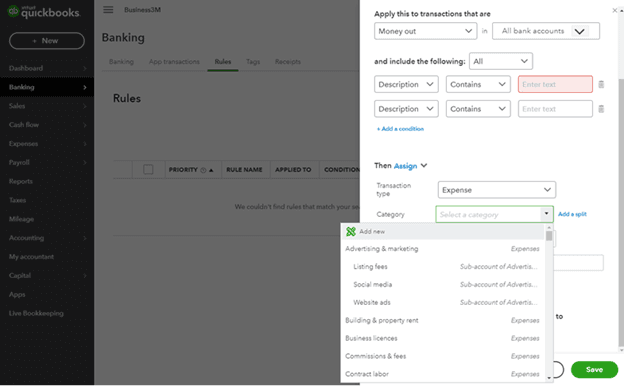Open Banking in the sidebar
The width and height of the screenshot is (624, 386).
tap(47, 87)
